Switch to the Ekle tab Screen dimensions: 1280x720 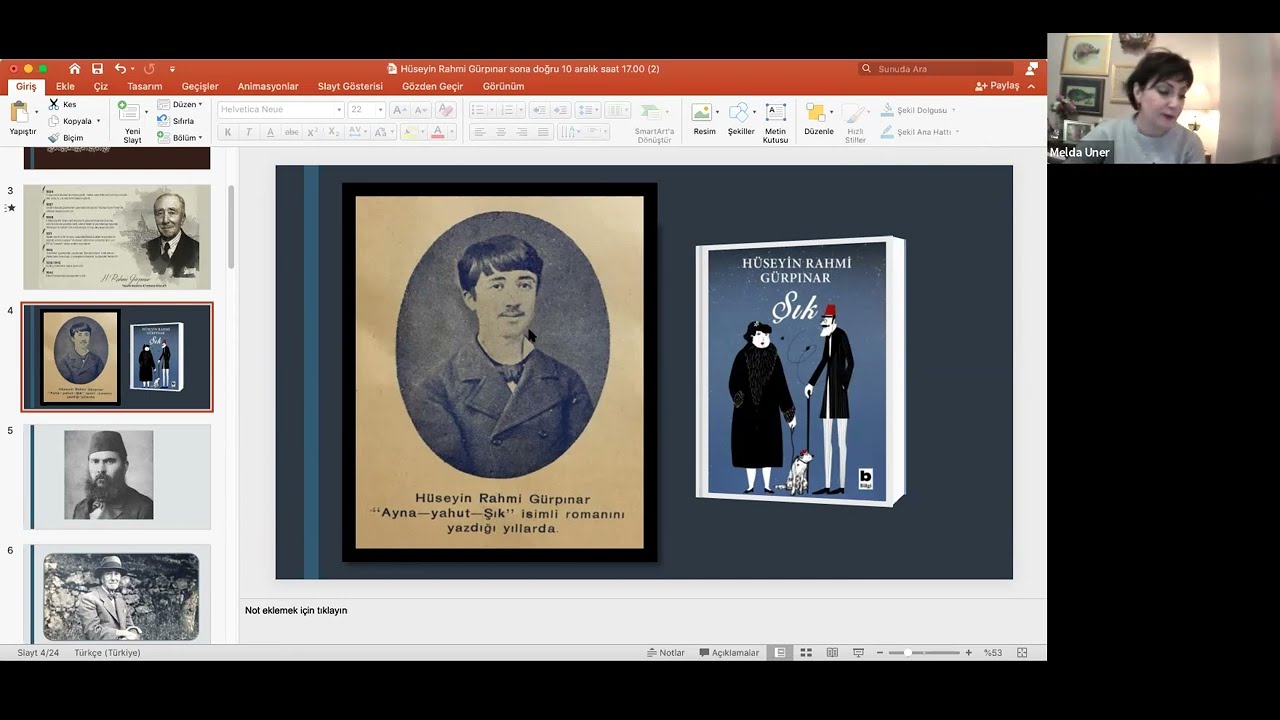[65, 86]
